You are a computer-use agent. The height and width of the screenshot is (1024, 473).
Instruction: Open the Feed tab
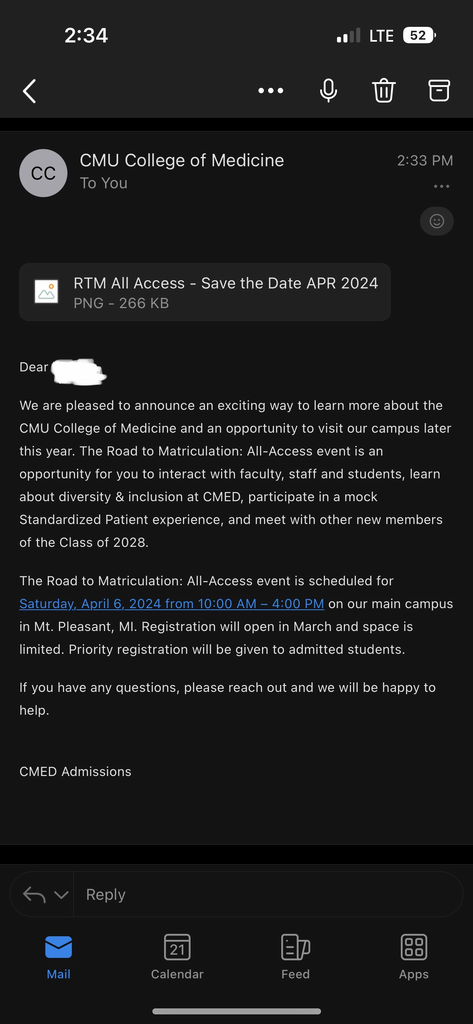coord(295,957)
